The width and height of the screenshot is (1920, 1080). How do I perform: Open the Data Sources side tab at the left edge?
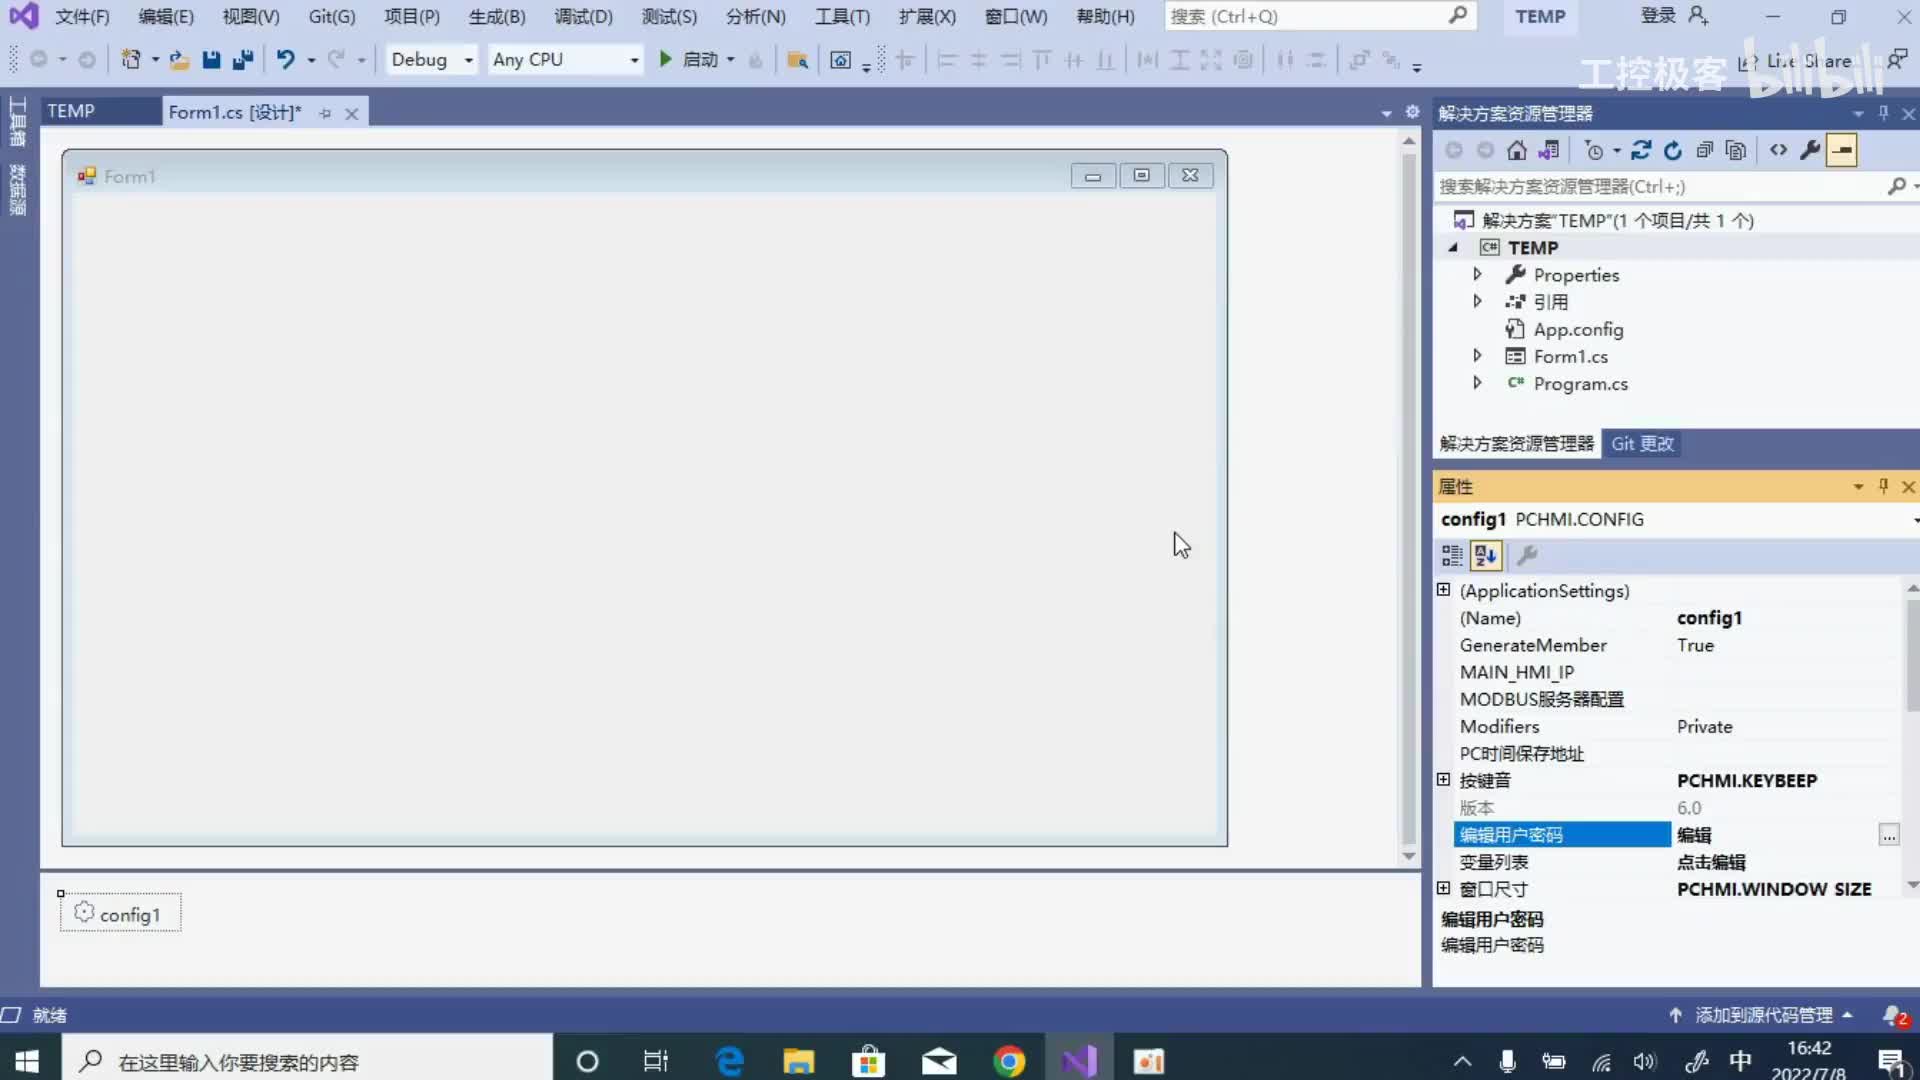click(x=17, y=190)
